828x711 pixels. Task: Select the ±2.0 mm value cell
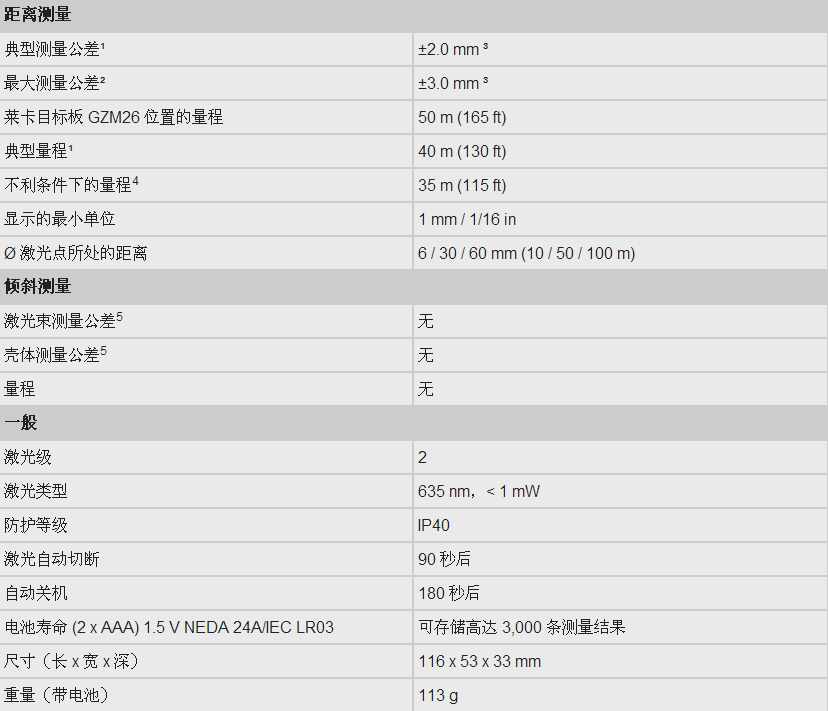coord(453,49)
